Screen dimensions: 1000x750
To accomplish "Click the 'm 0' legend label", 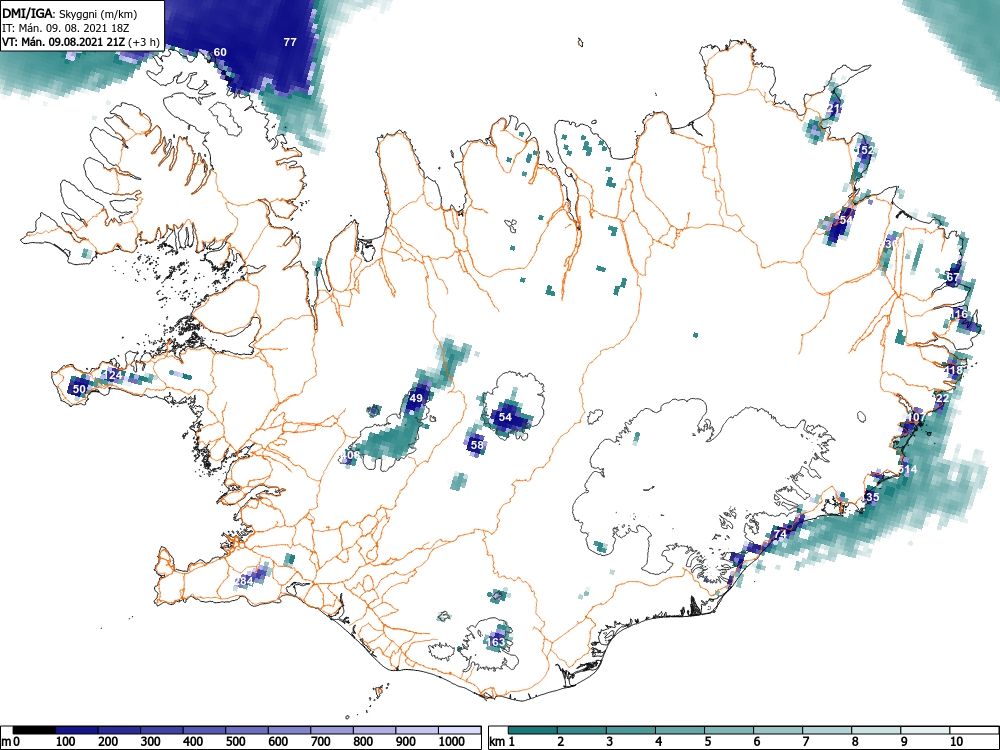I will point(11,742).
